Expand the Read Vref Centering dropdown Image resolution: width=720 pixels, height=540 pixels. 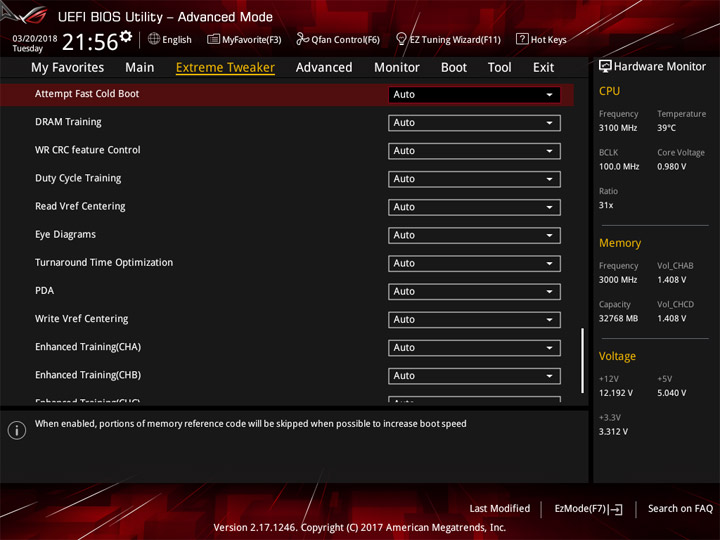(474, 207)
